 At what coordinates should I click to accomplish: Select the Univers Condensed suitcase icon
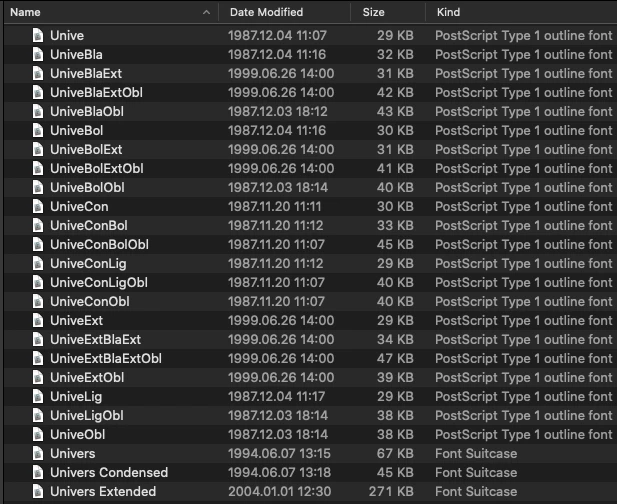[38, 473]
